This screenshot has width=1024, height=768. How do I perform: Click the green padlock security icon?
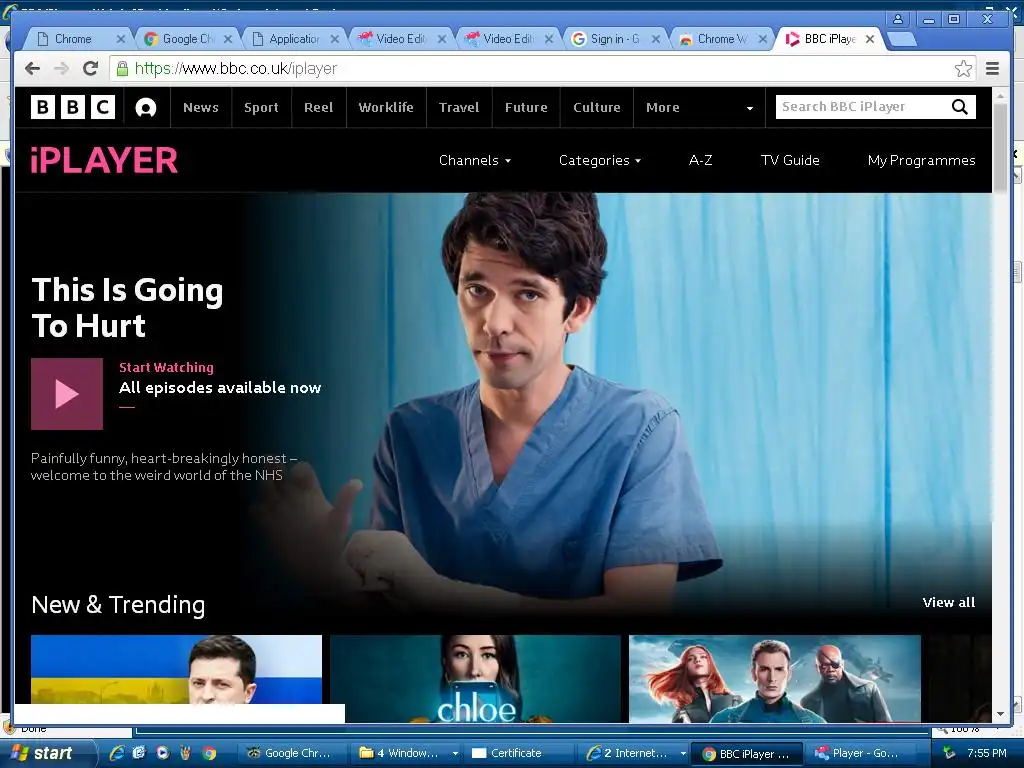click(x=122, y=69)
